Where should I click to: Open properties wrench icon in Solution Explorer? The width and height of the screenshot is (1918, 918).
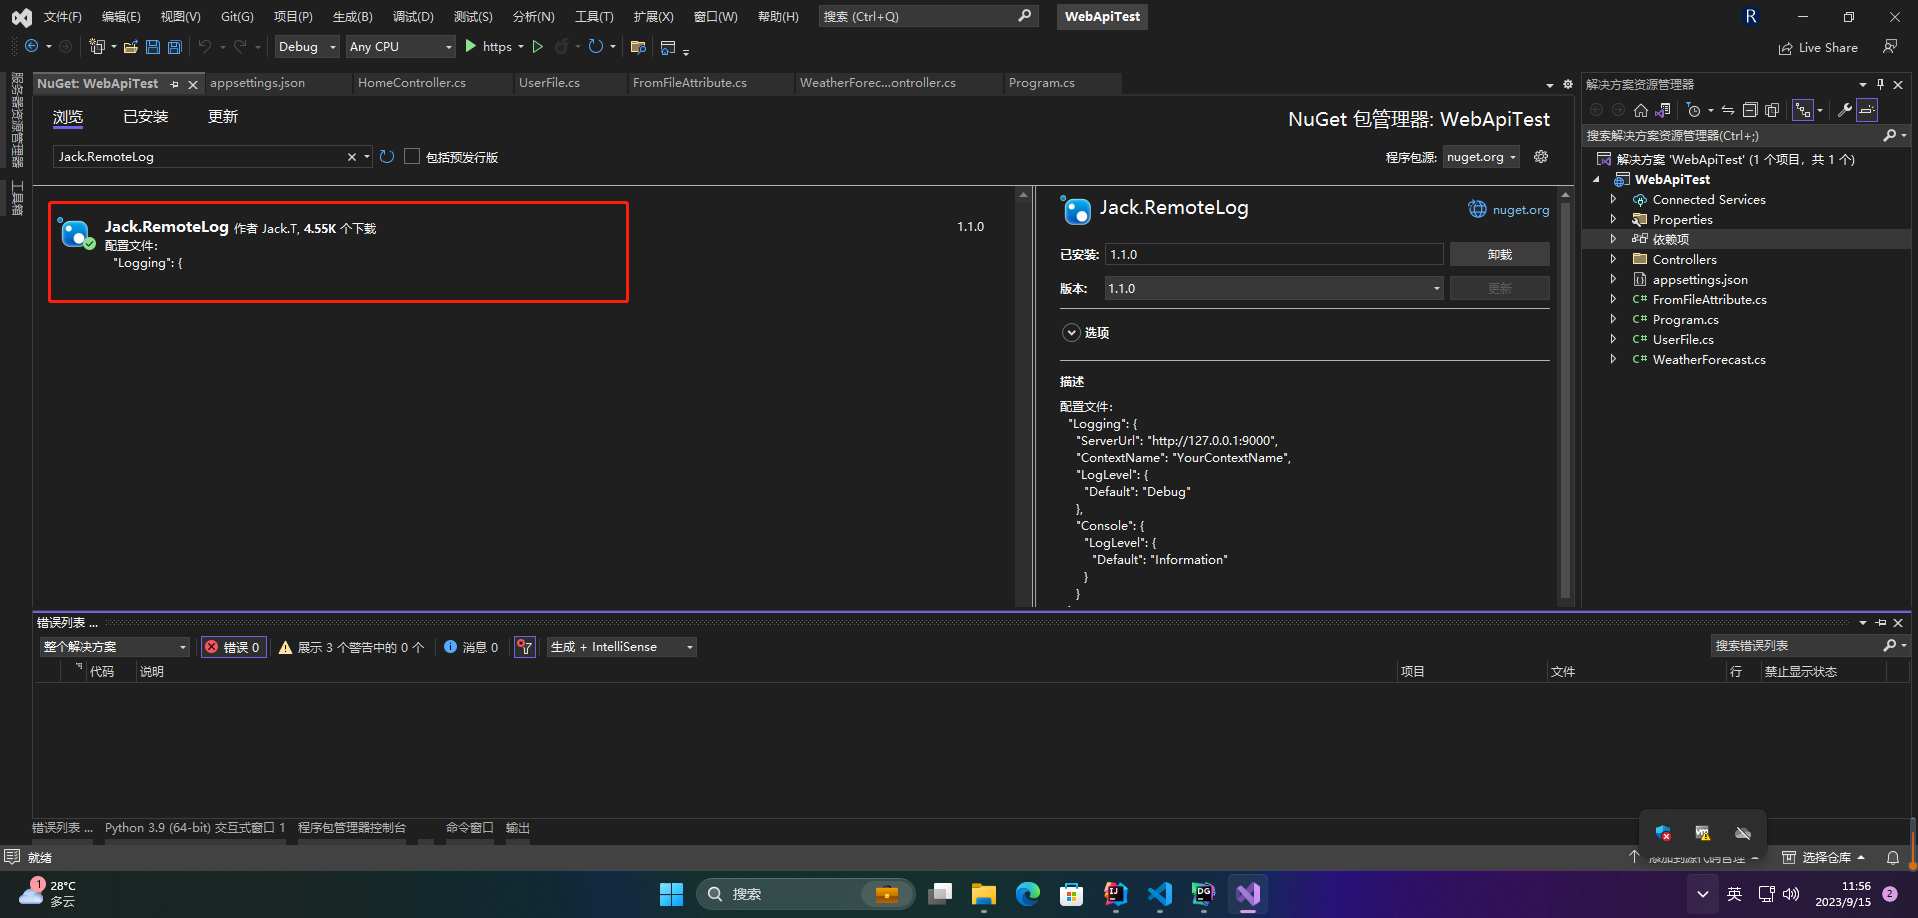coord(1844,110)
